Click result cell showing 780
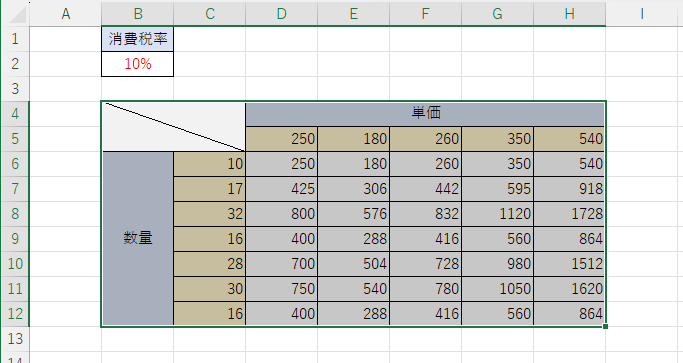 coord(426,289)
